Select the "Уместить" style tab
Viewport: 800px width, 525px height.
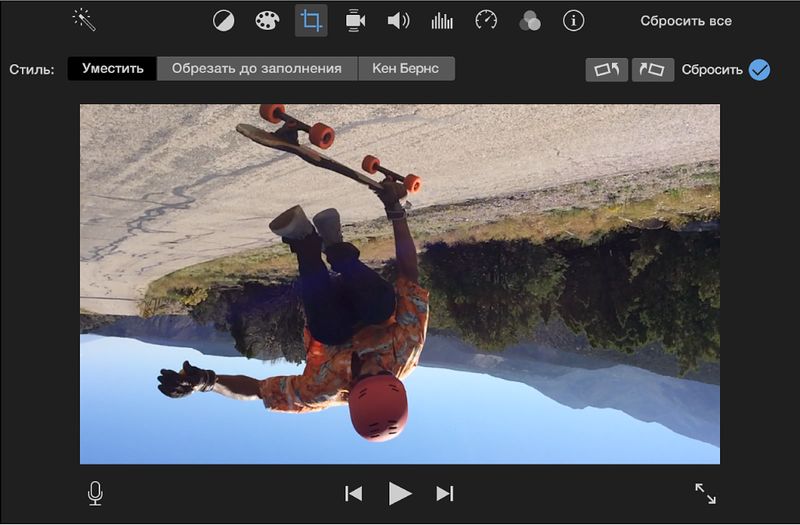click(112, 69)
